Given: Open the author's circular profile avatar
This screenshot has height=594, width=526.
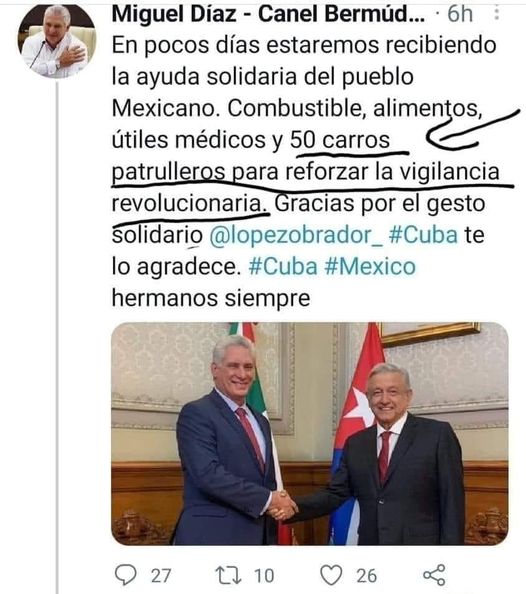Looking at the screenshot, I should [57, 39].
